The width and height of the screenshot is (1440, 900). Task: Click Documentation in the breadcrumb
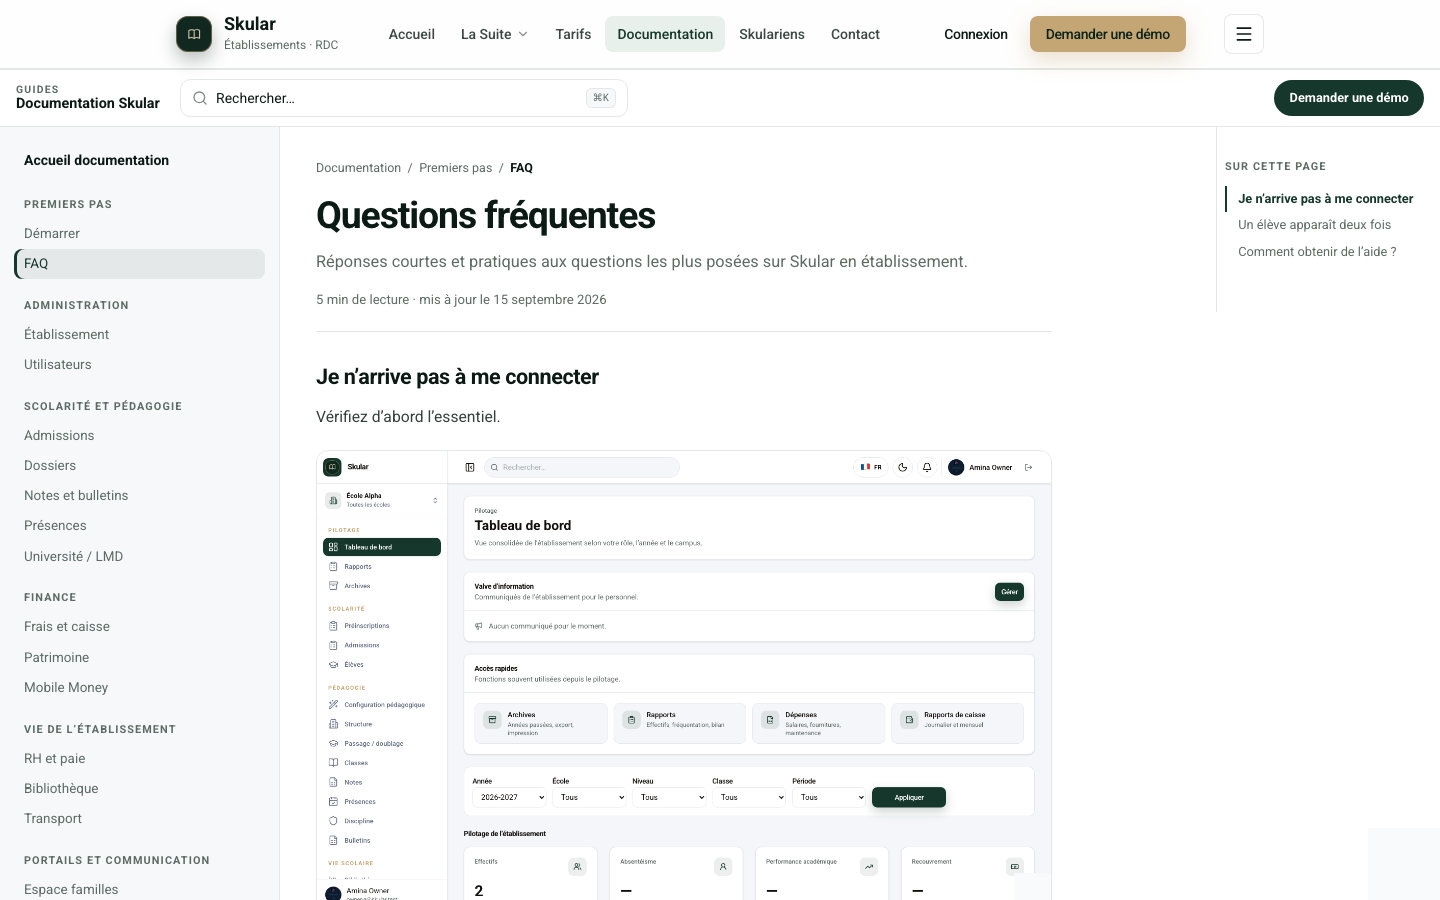tap(358, 168)
